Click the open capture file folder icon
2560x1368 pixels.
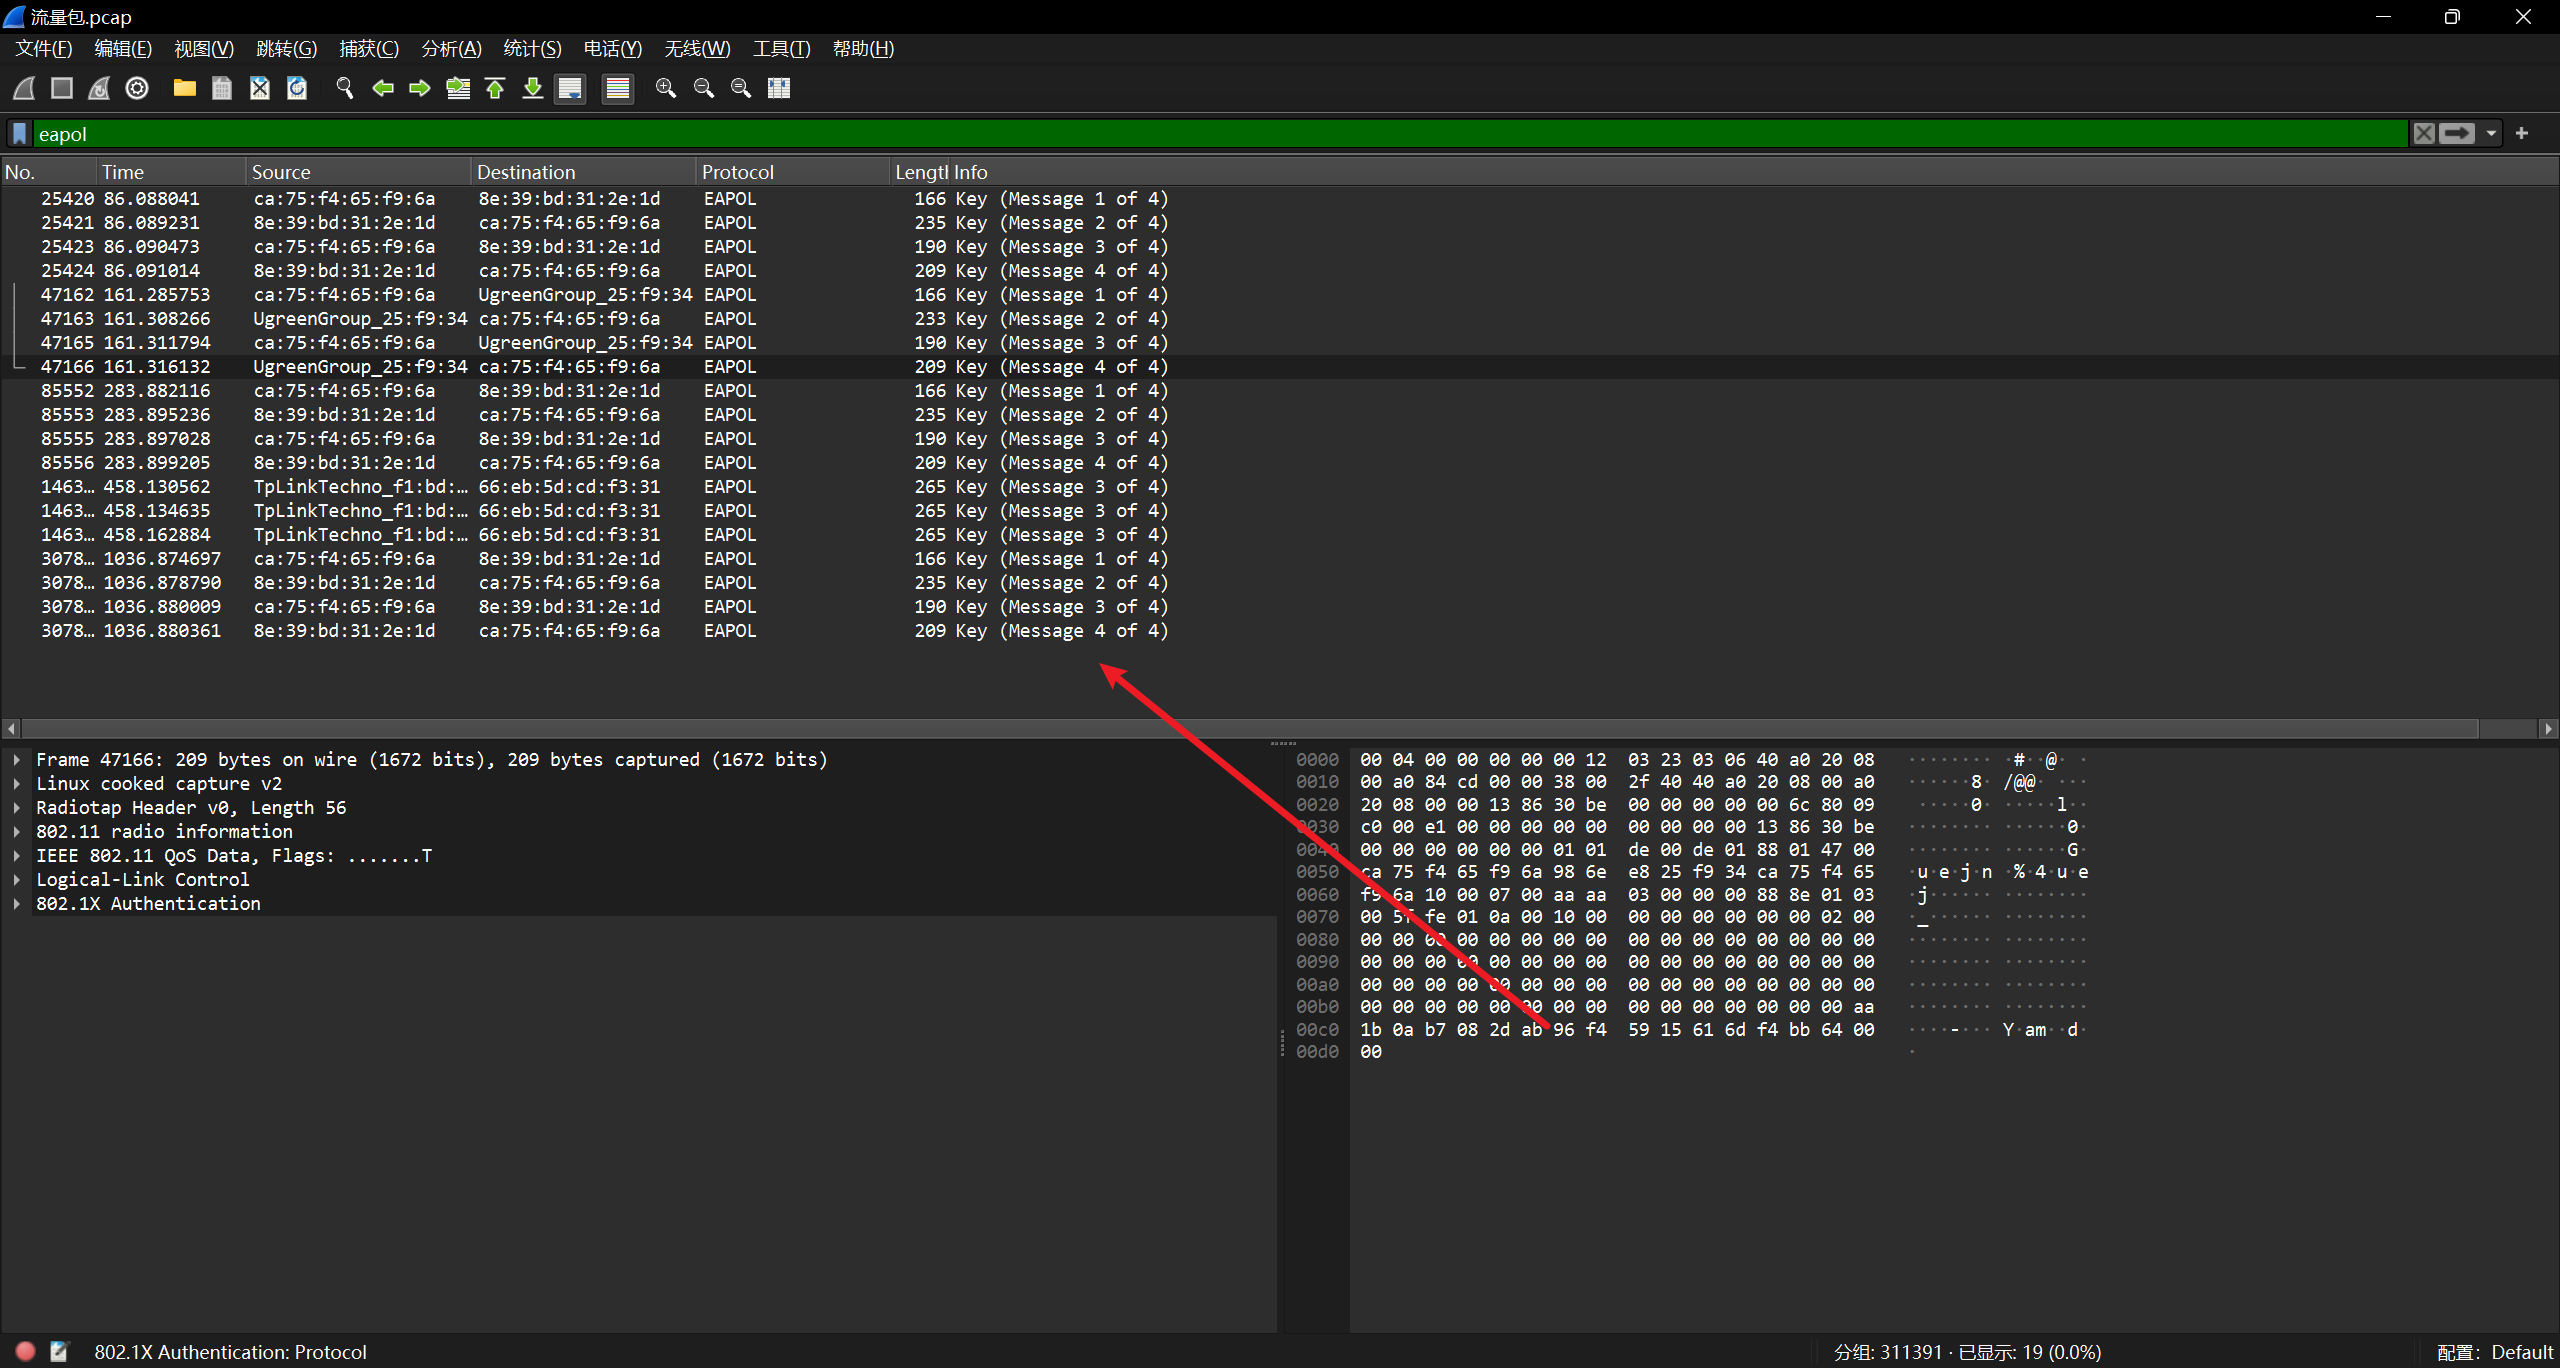184,88
